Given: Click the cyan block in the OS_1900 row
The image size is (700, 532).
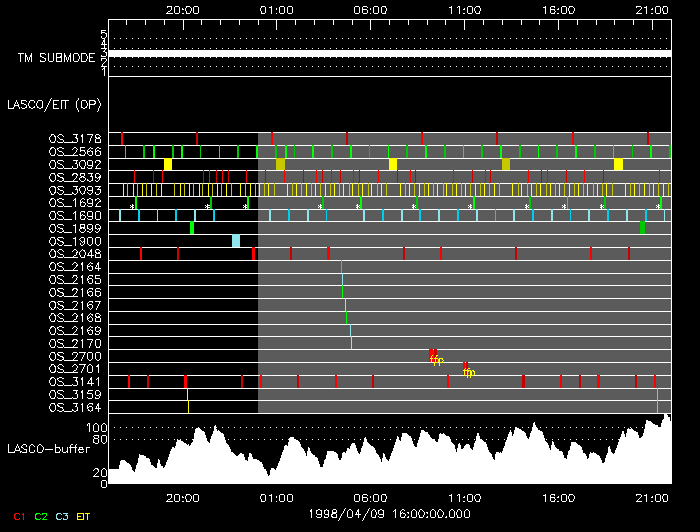Looking at the screenshot, I should (236, 240).
